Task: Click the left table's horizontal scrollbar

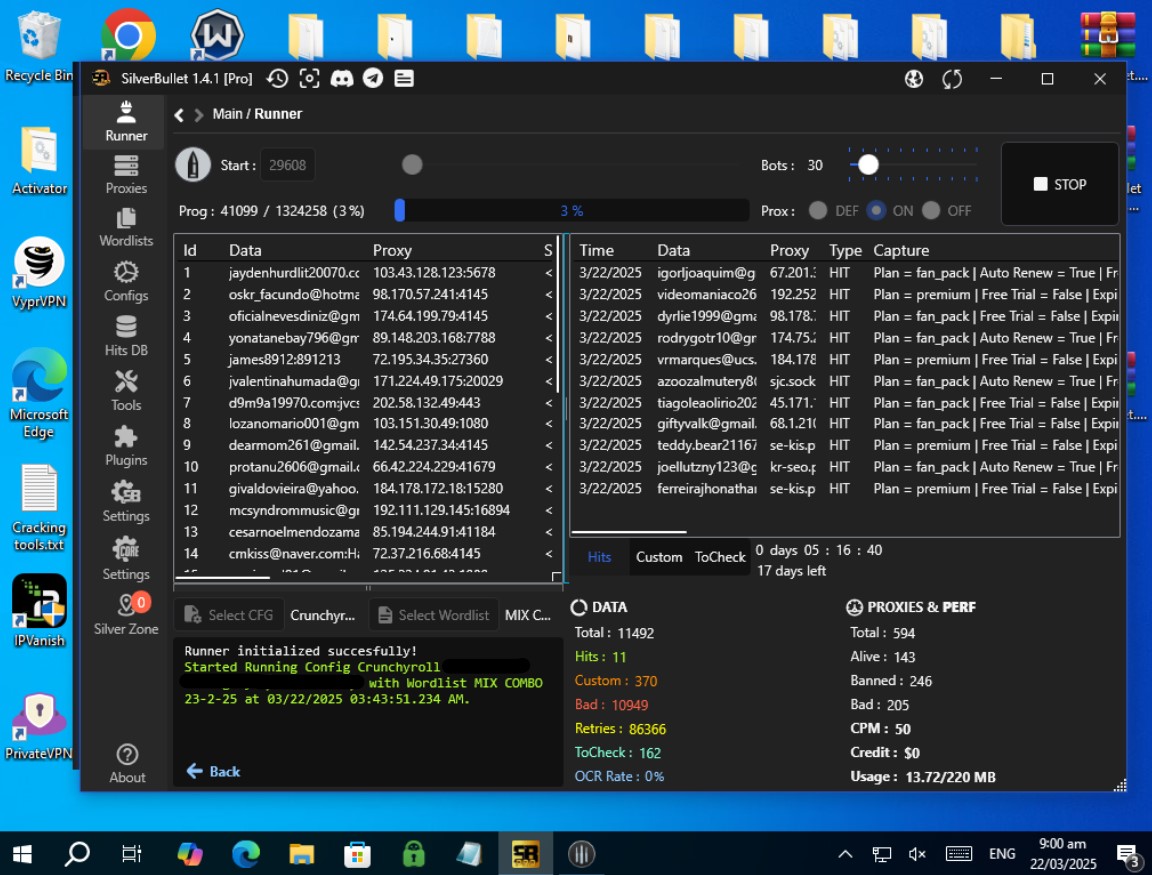Action: (x=223, y=577)
